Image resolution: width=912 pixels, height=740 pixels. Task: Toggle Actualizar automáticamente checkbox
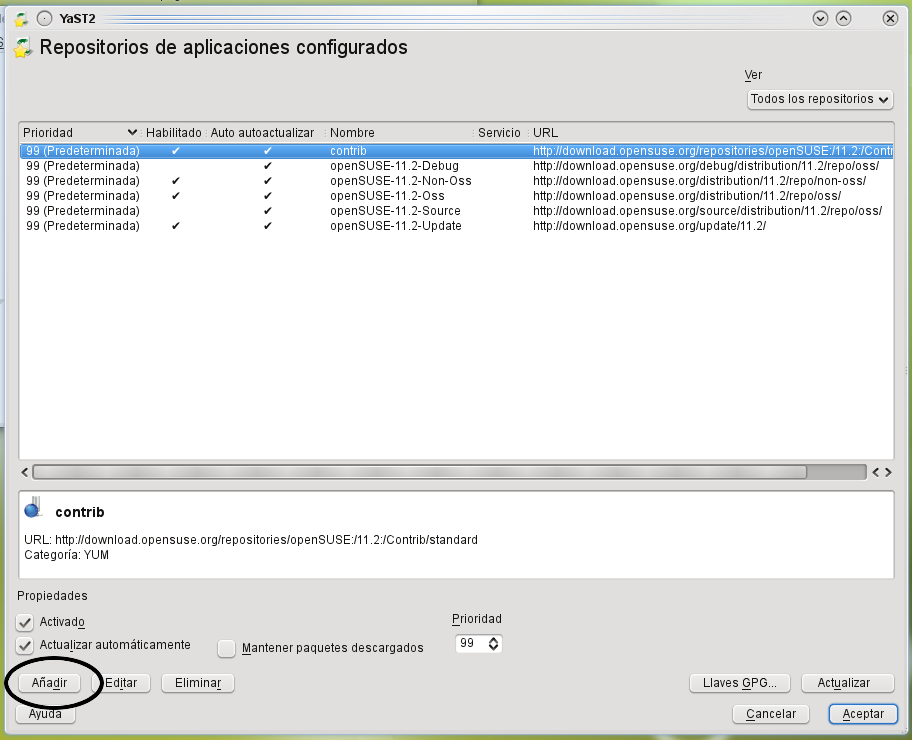(25, 645)
